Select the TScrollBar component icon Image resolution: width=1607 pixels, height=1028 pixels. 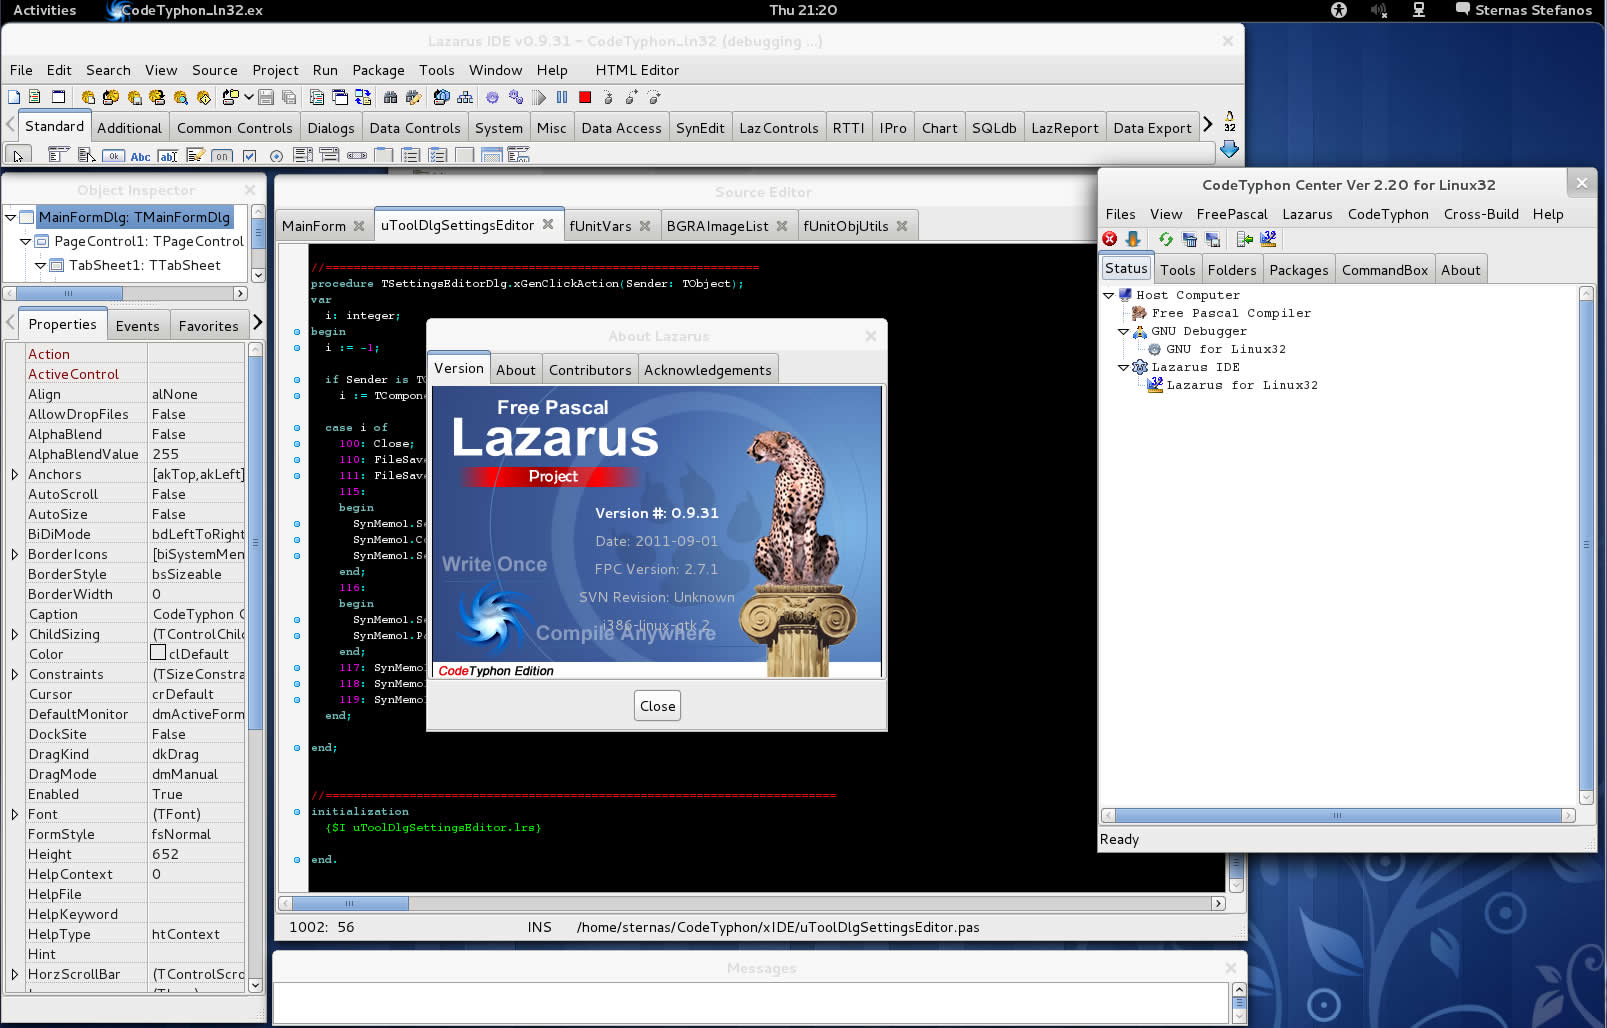(x=357, y=155)
